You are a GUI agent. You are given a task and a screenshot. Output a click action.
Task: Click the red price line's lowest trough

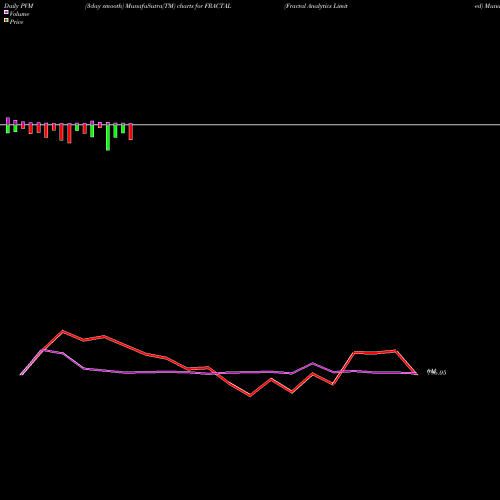(x=250, y=396)
